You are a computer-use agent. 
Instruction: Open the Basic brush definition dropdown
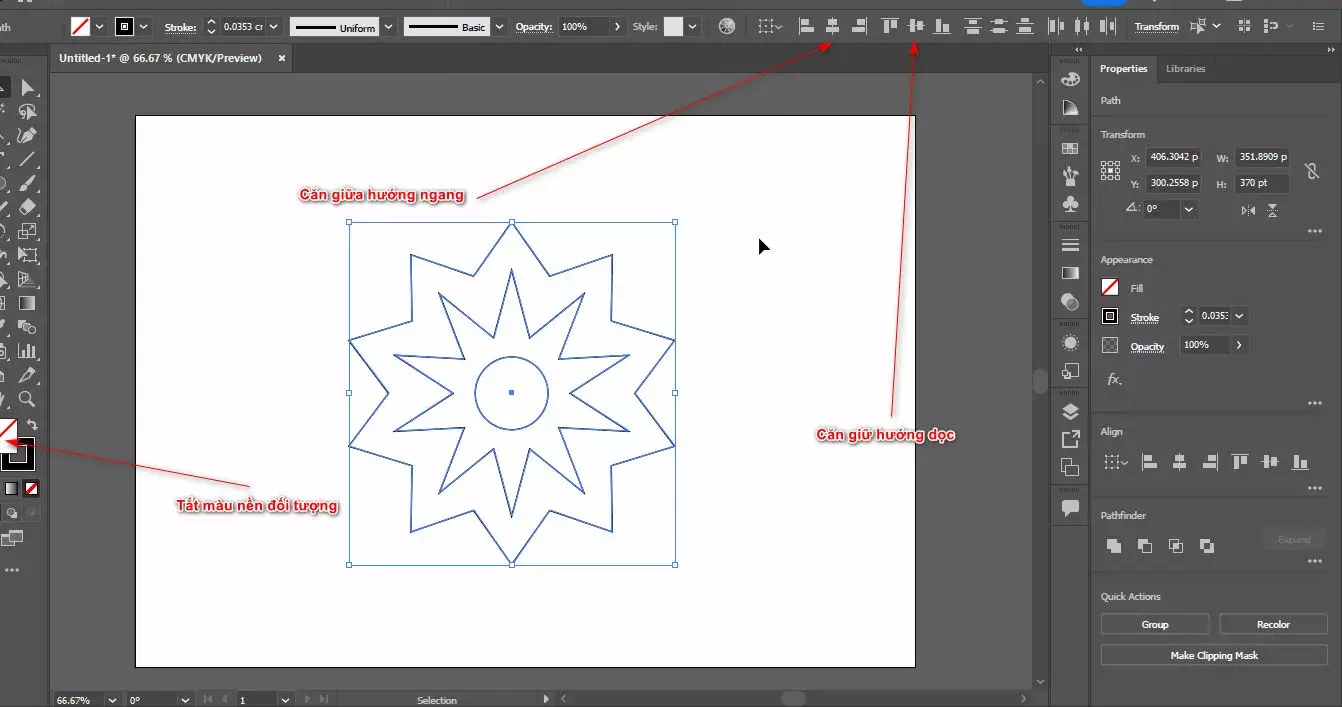pos(499,27)
